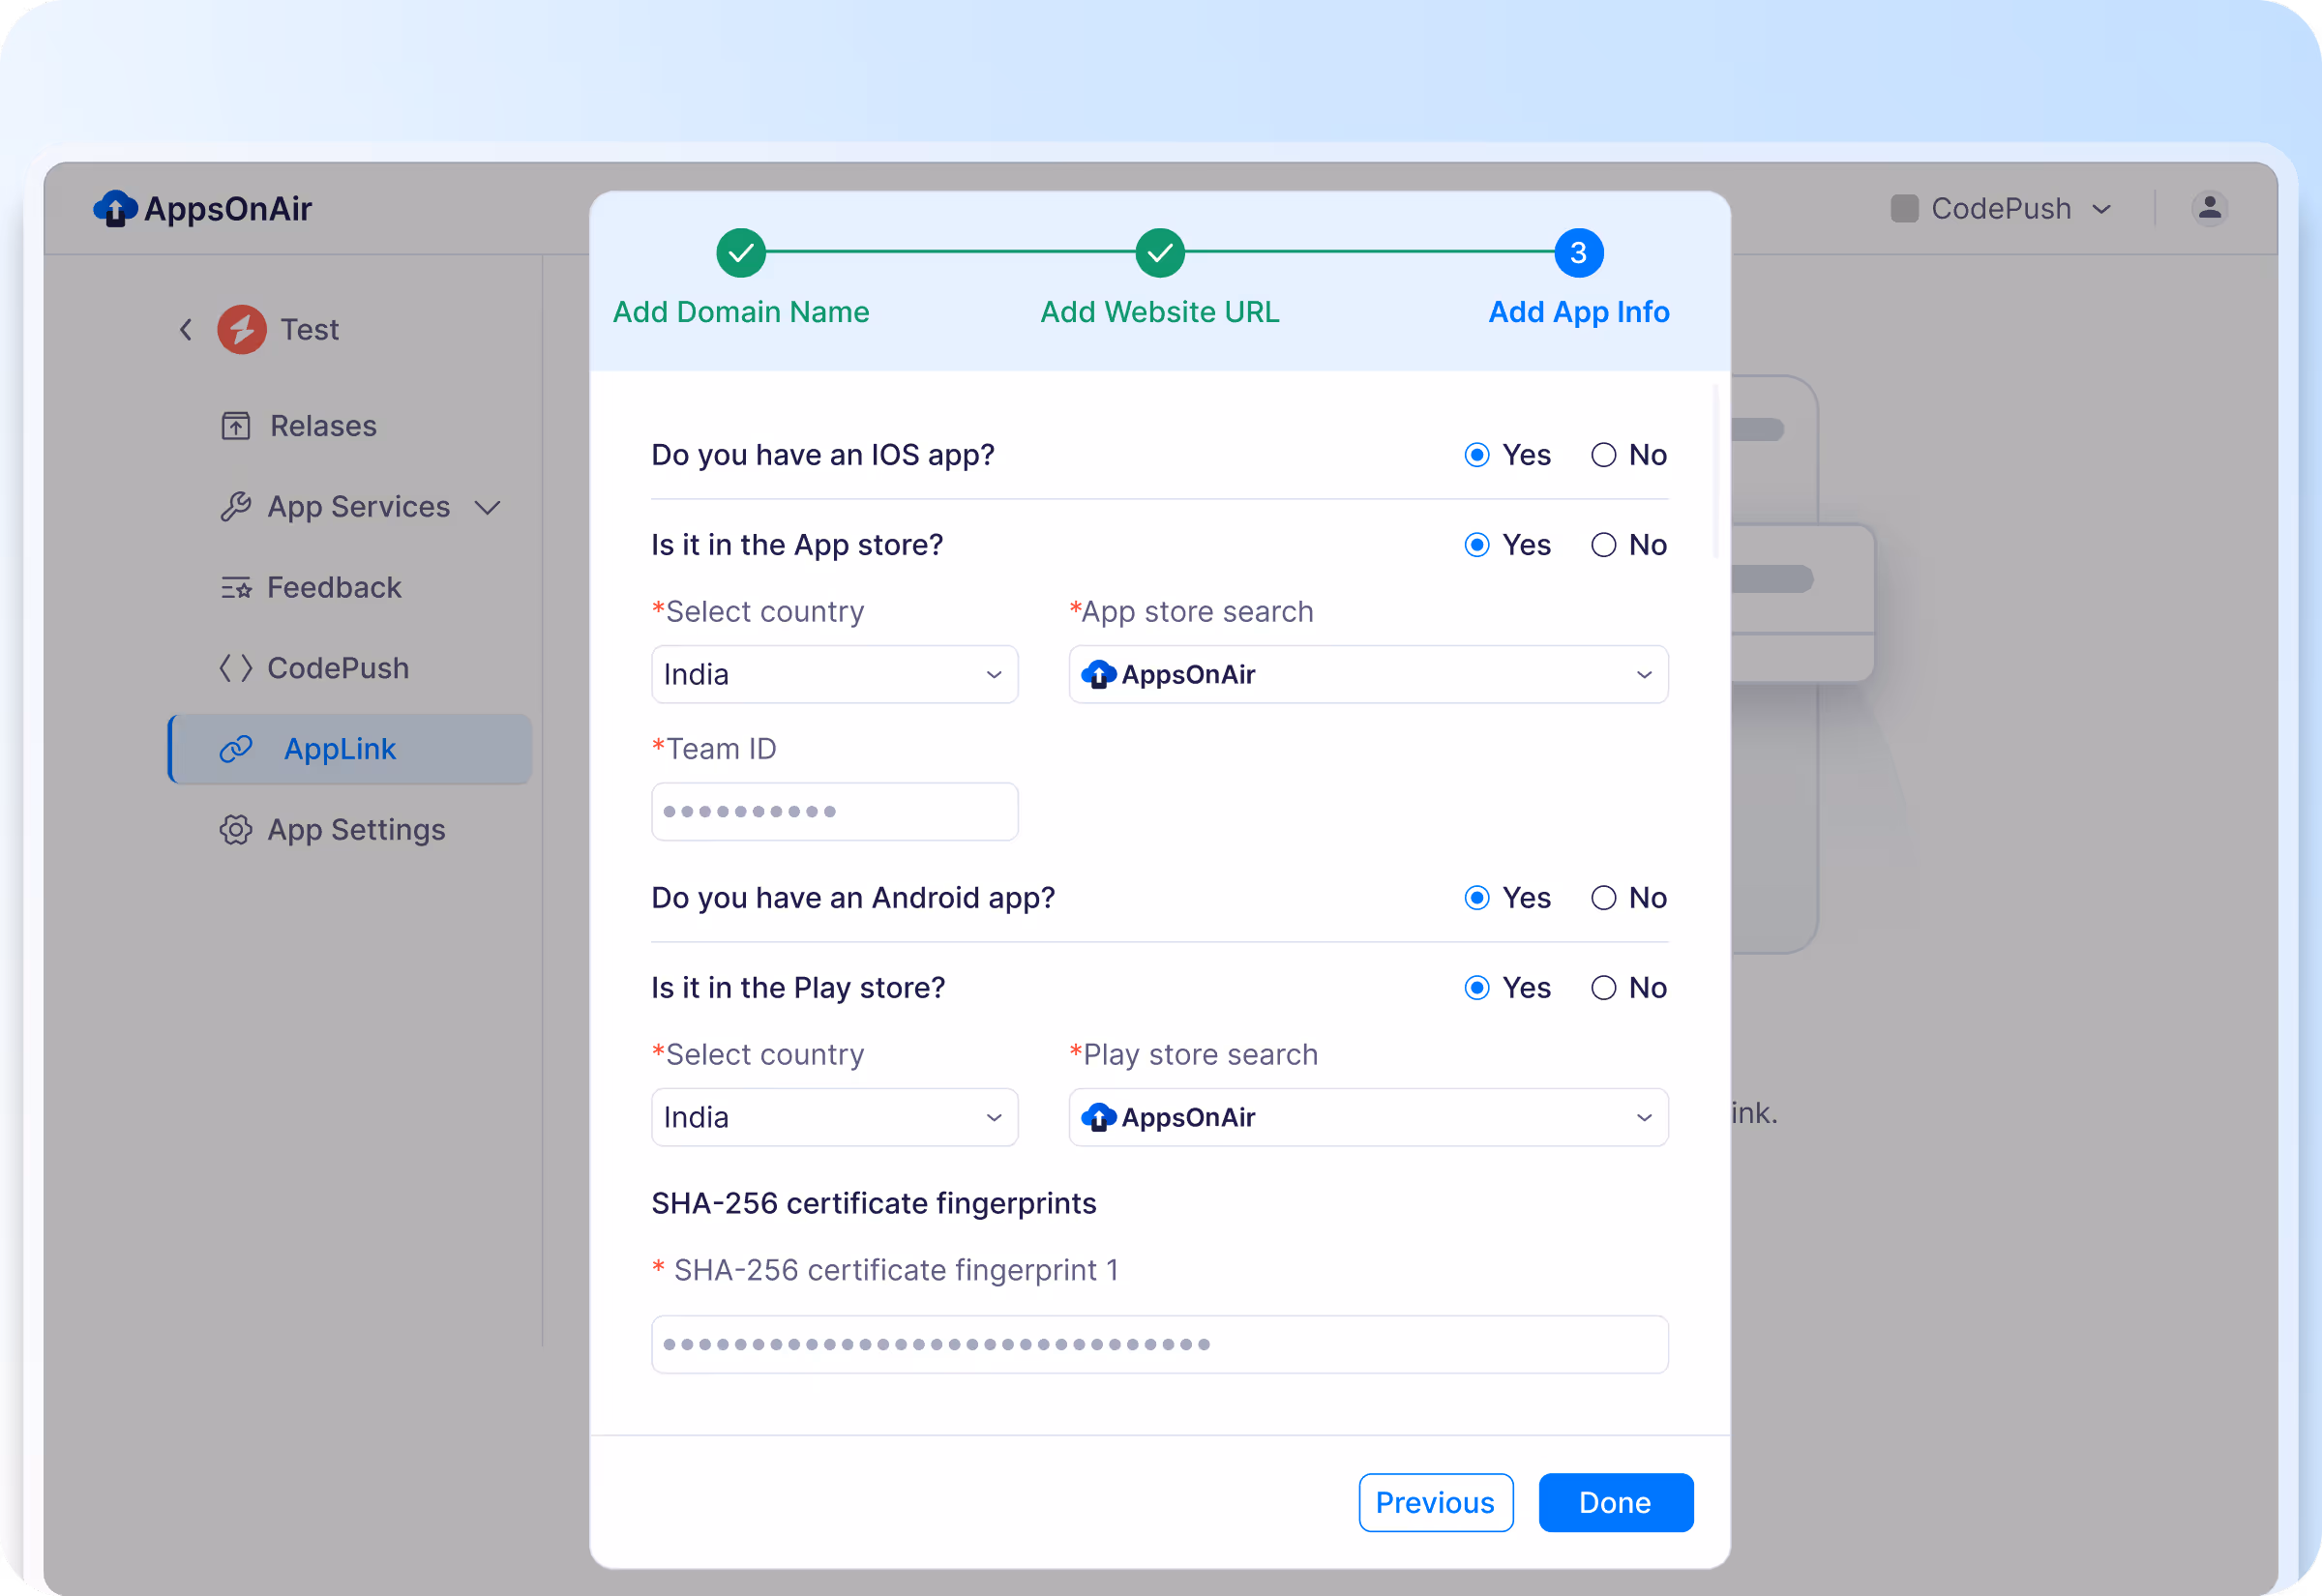Click the SHA-256 certificate fingerprint 1 field
This screenshot has width=2322, height=1596.
pyautogui.click(x=1159, y=1345)
